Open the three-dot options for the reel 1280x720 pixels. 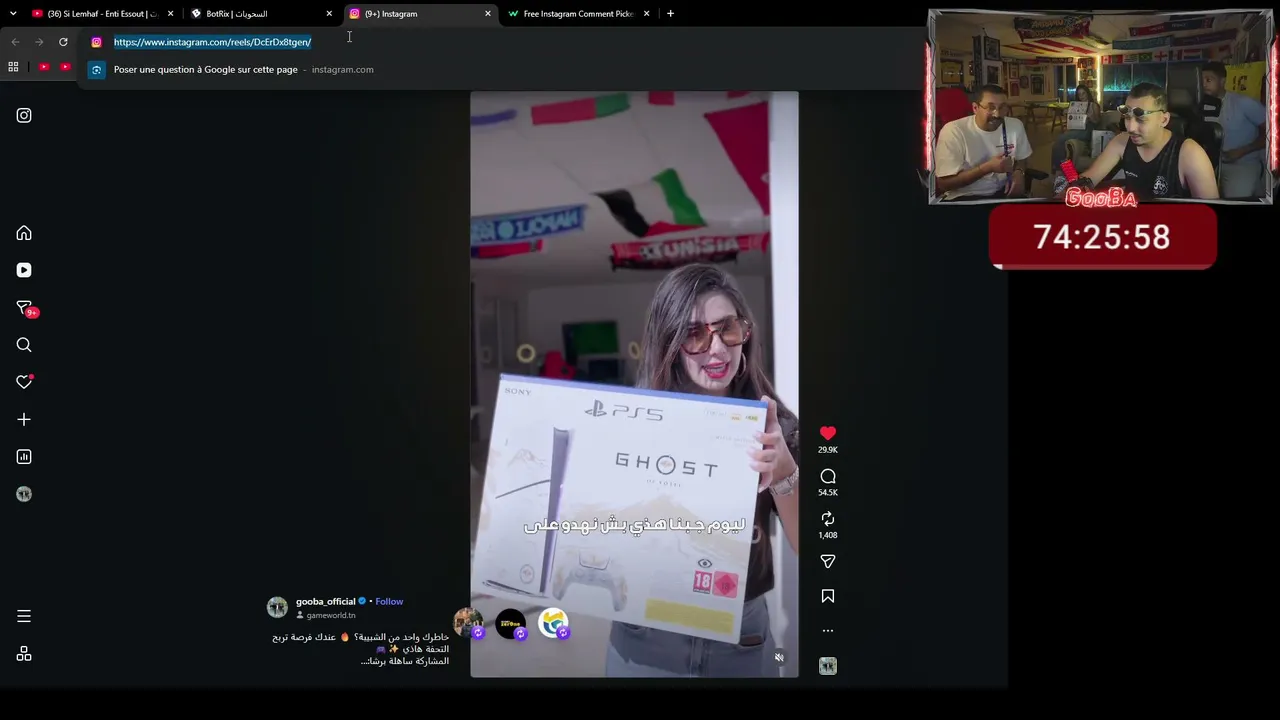point(828,631)
